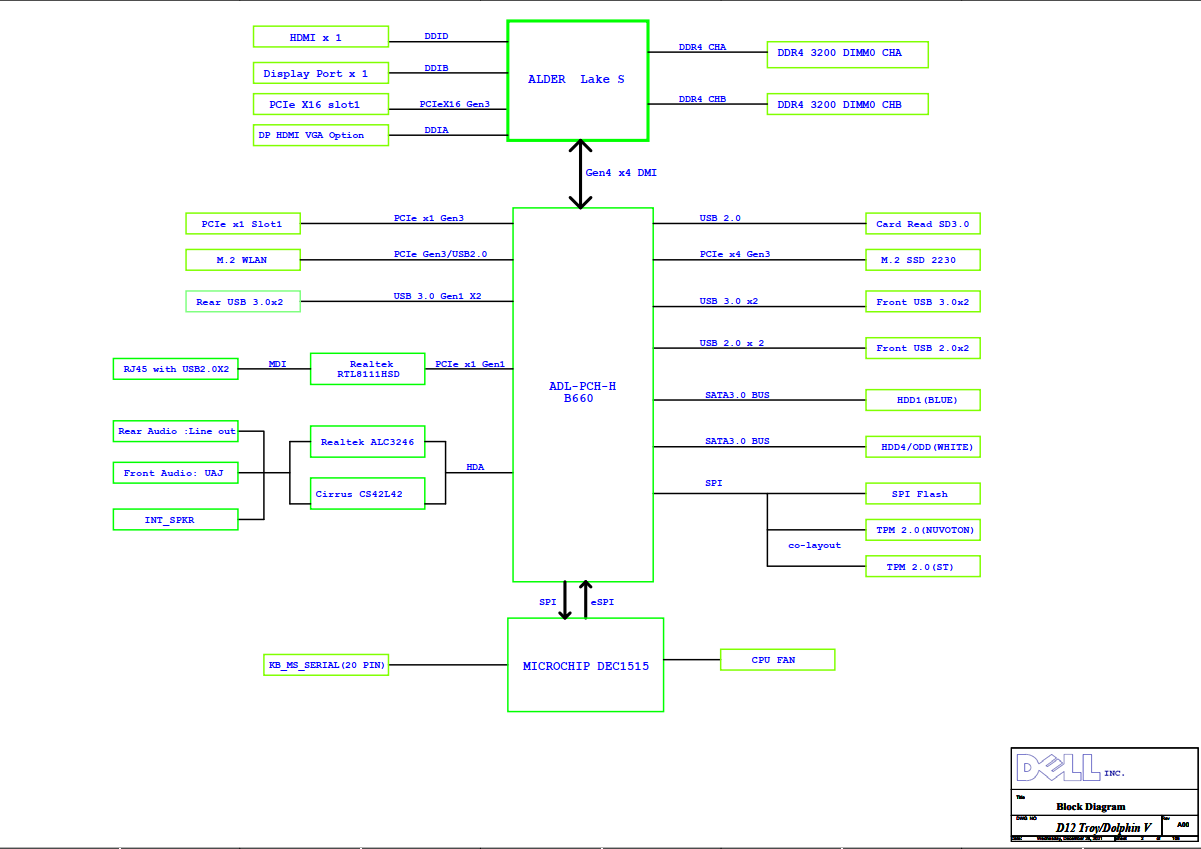
Task: Click the DDR4 3200 DIMM0 CHA box
Action: (847, 54)
